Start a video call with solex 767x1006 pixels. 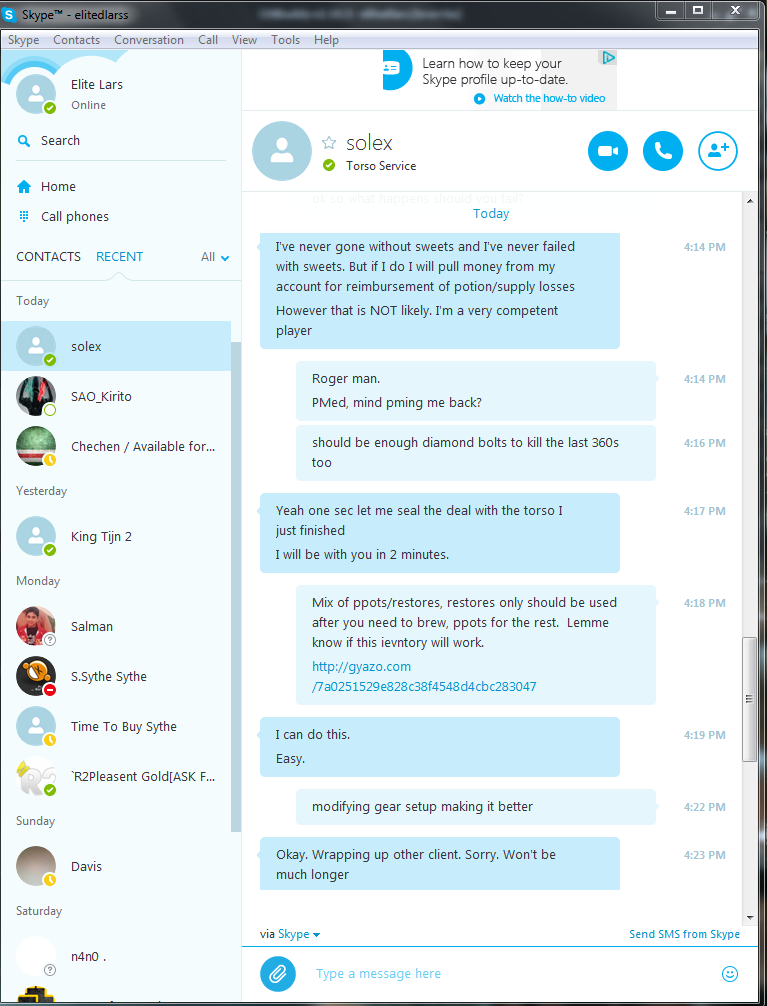pyautogui.click(x=607, y=151)
